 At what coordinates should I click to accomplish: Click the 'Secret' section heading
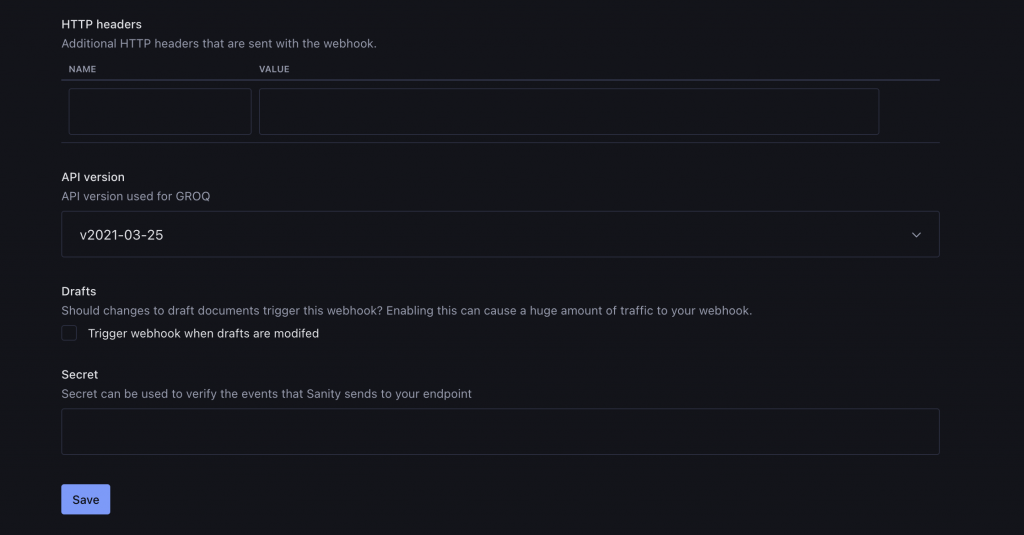pyautogui.click(x=80, y=374)
